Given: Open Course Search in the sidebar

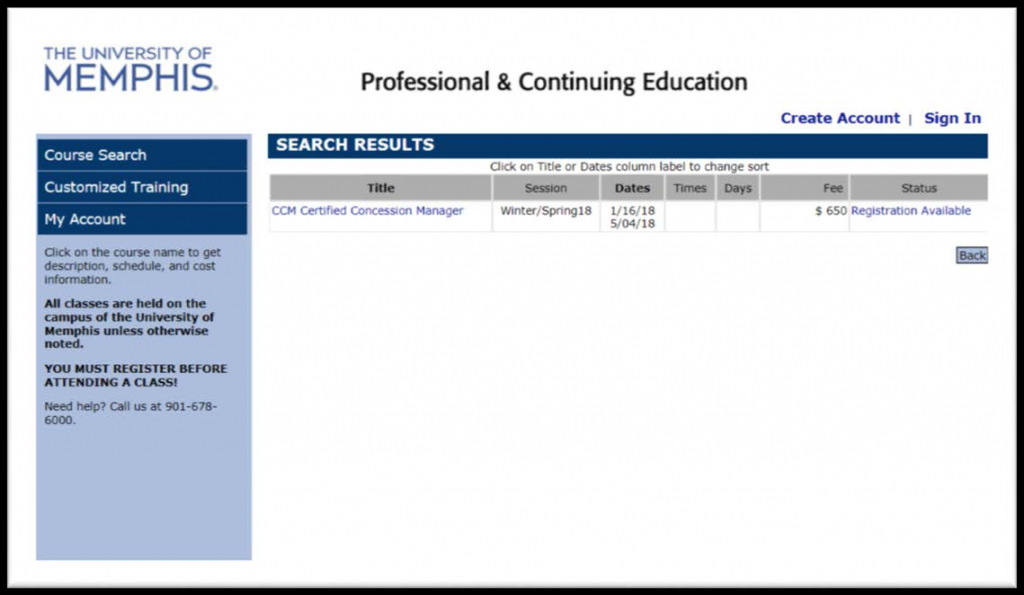Looking at the screenshot, I should [x=96, y=155].
